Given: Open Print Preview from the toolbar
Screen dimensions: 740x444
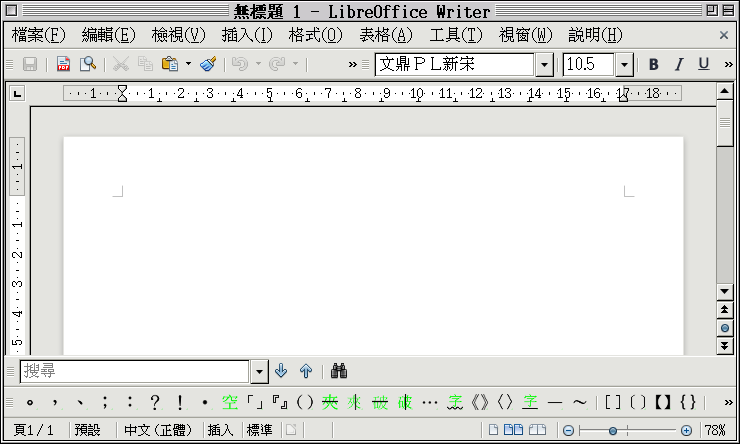Looking at the screenshot, I should coord(88,64).
